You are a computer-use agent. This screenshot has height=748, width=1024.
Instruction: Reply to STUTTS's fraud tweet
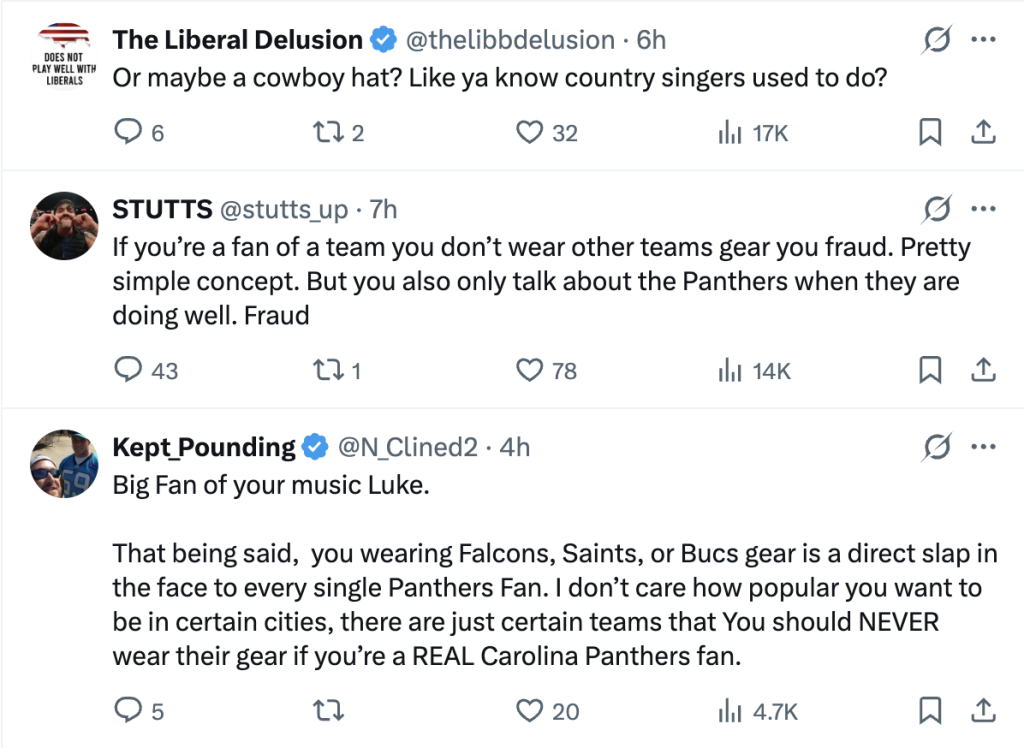click(x=127, y=371)
